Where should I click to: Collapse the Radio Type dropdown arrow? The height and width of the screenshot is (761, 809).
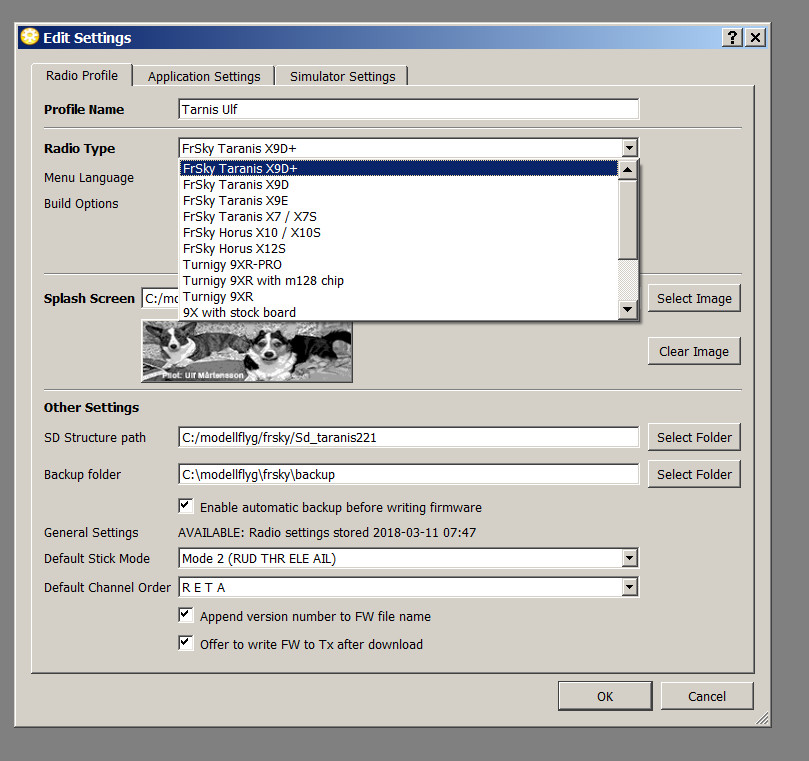point(628,148)
